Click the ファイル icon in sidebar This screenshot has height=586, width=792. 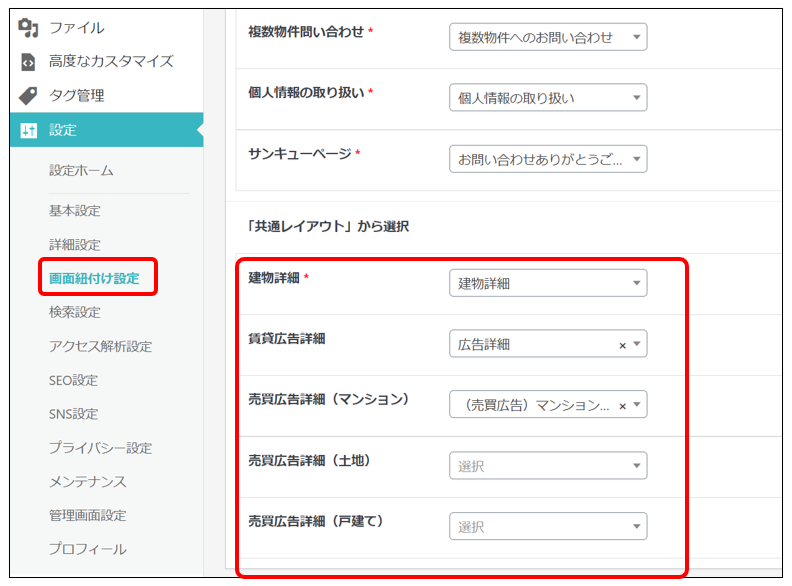point(28,27)
